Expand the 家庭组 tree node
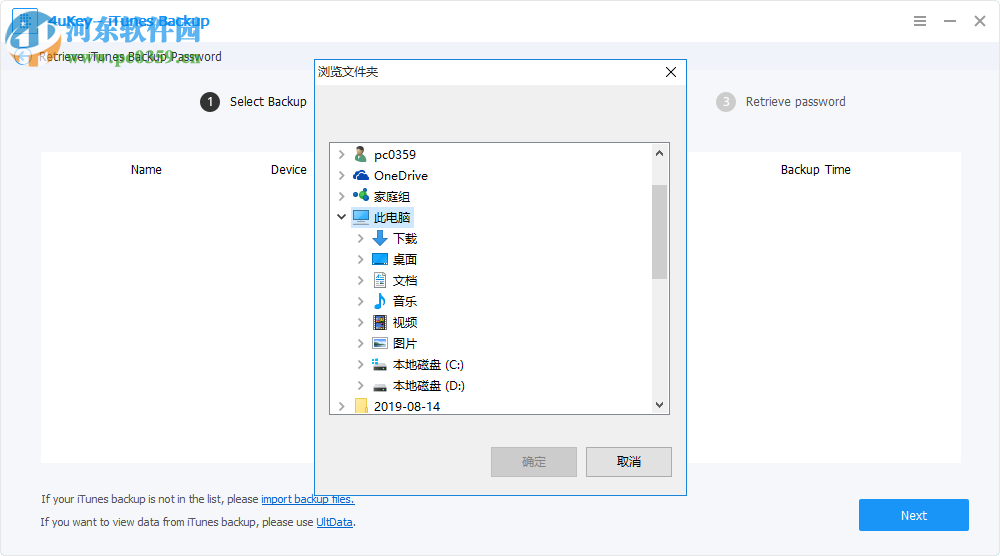This screenshot has height=556, width=1000. click(341, 196)
